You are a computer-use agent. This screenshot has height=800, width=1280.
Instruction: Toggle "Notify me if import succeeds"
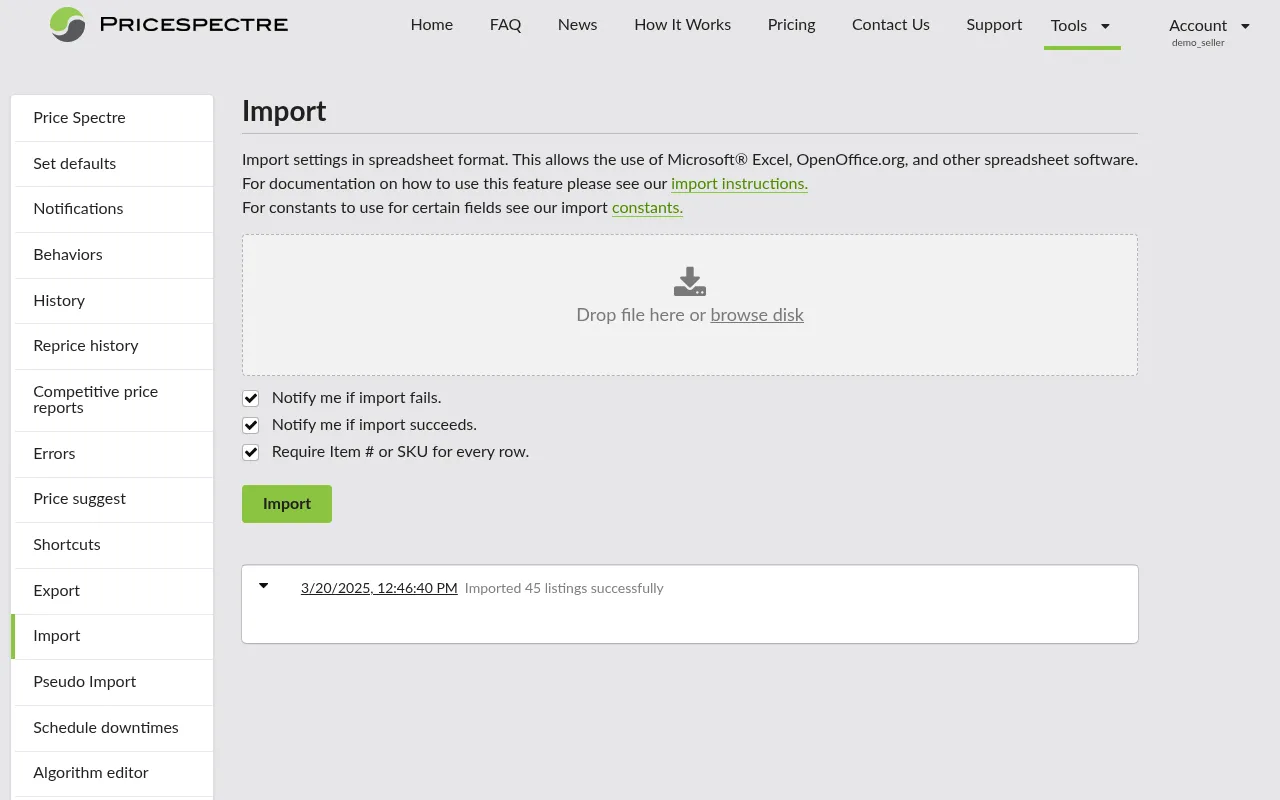(x=251, y=424)
